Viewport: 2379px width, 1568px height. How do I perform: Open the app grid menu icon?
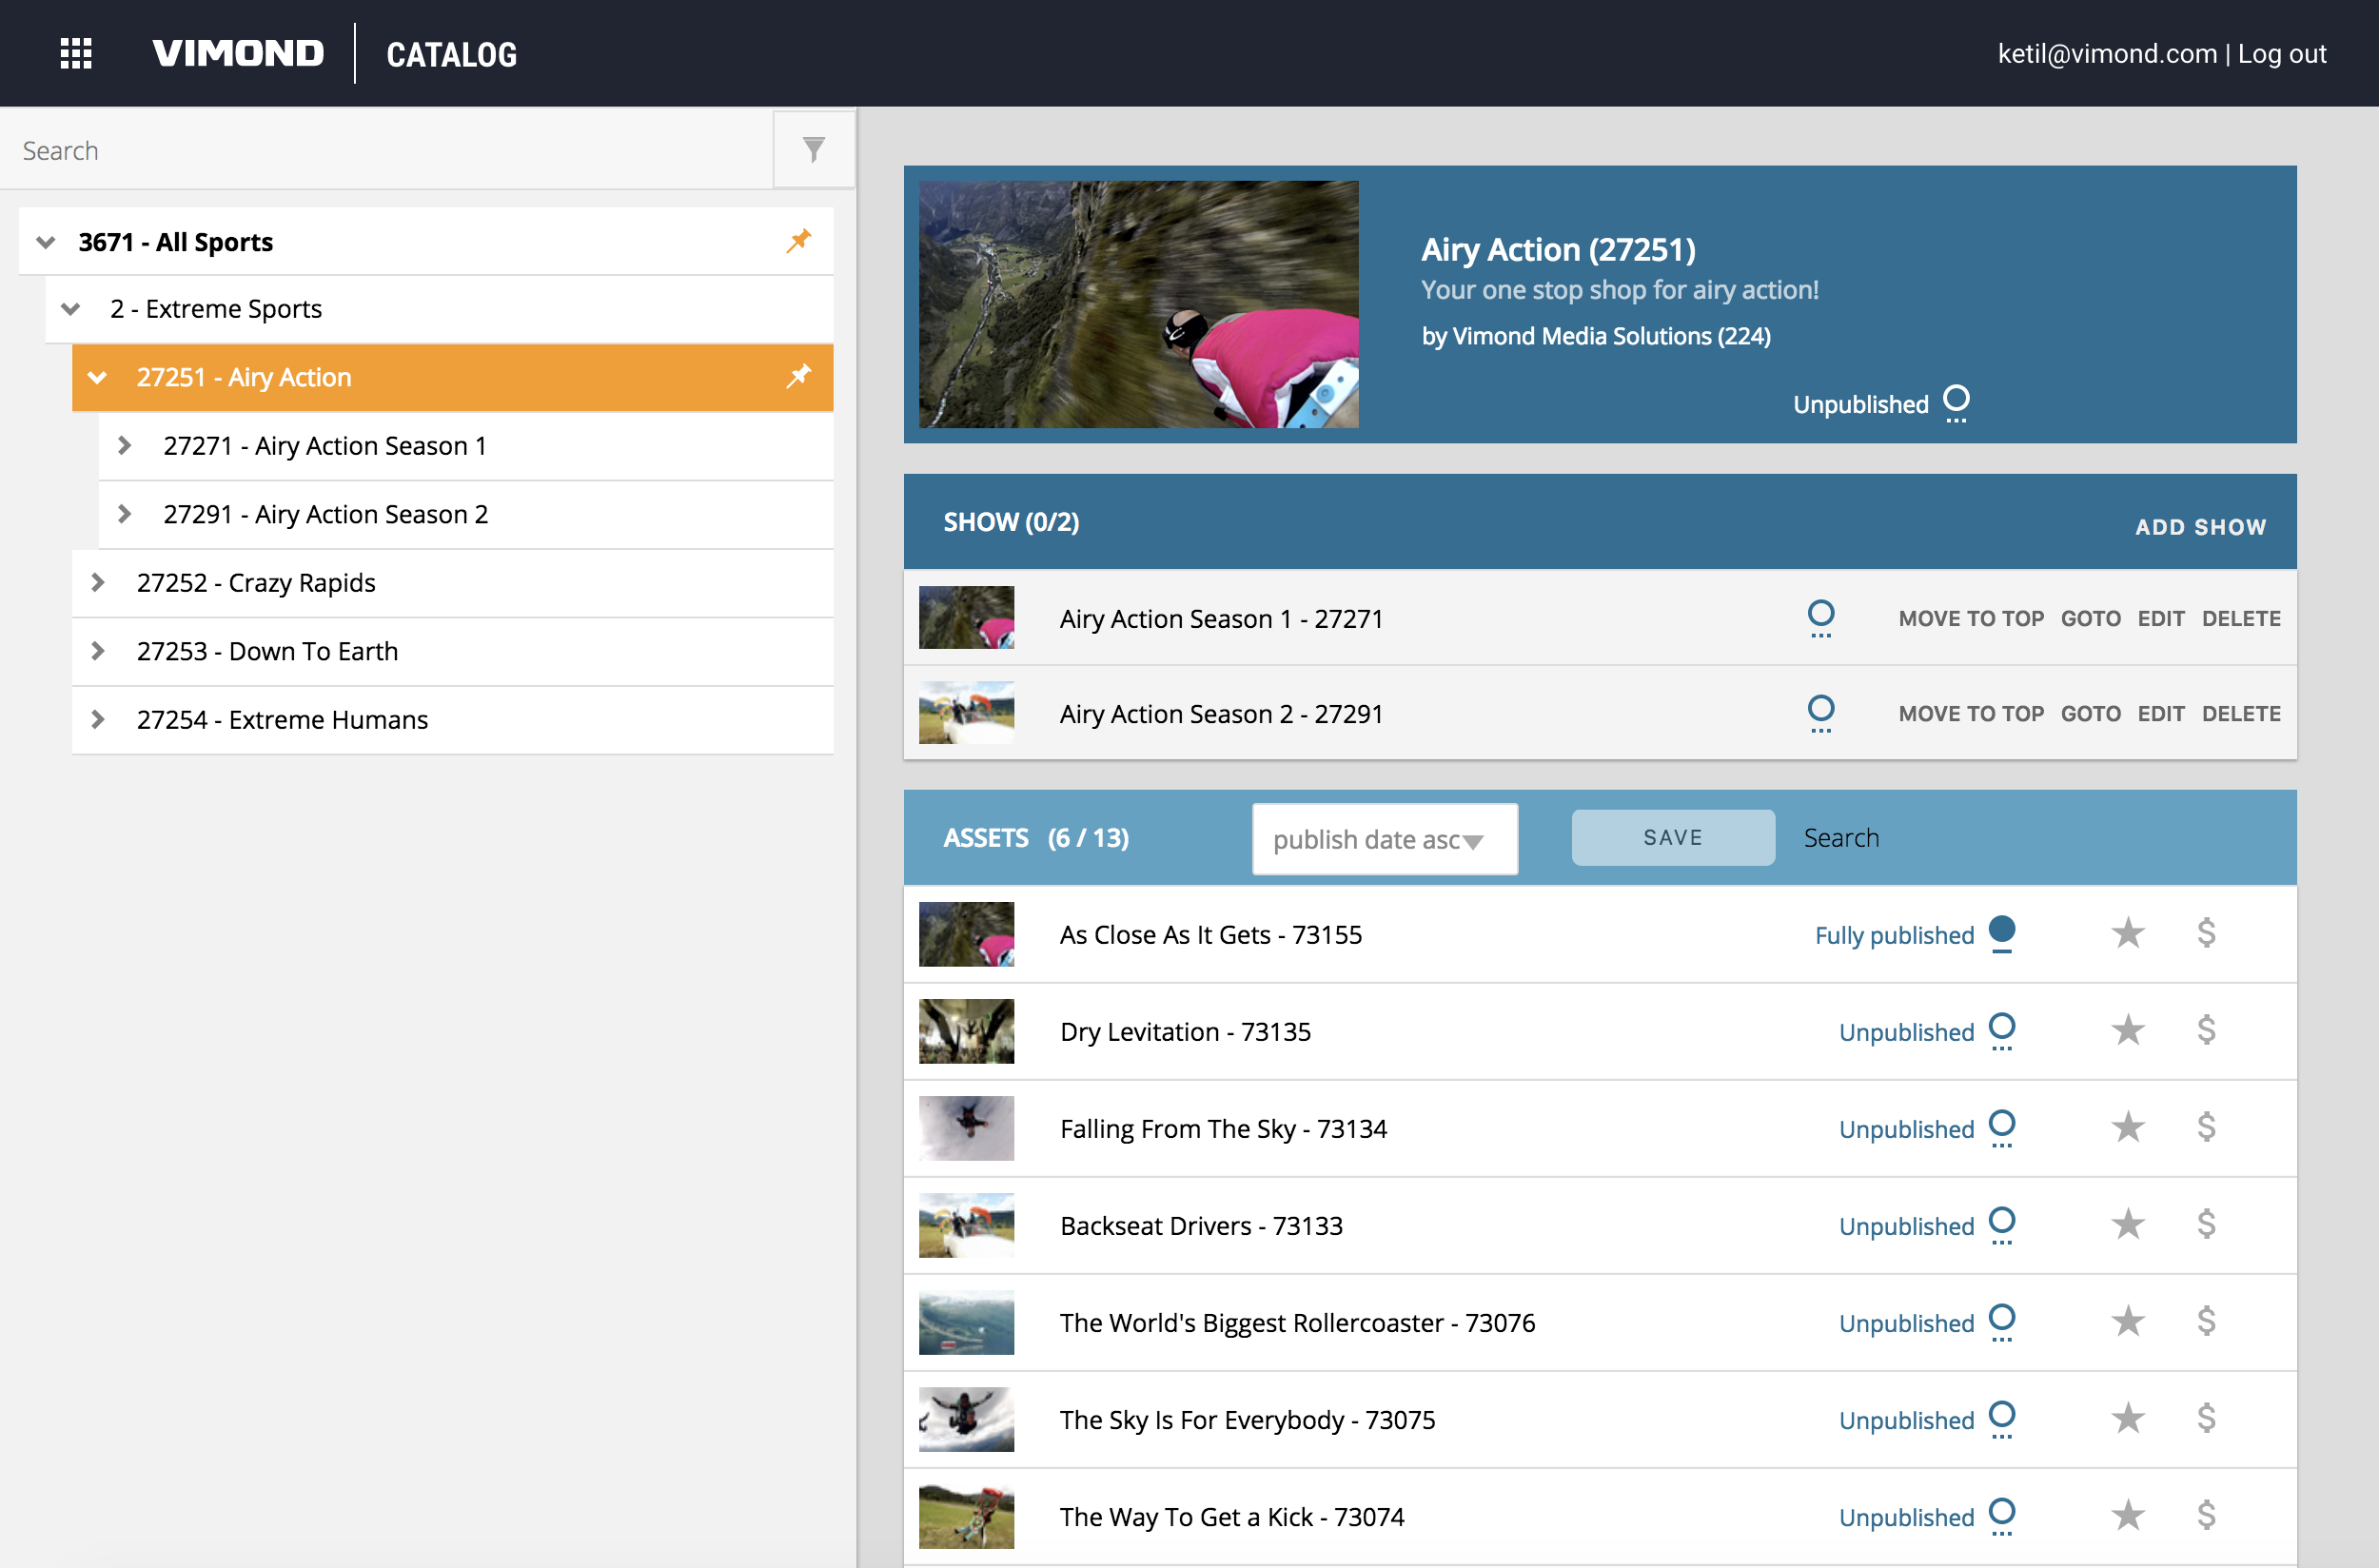tap(76, 54)
